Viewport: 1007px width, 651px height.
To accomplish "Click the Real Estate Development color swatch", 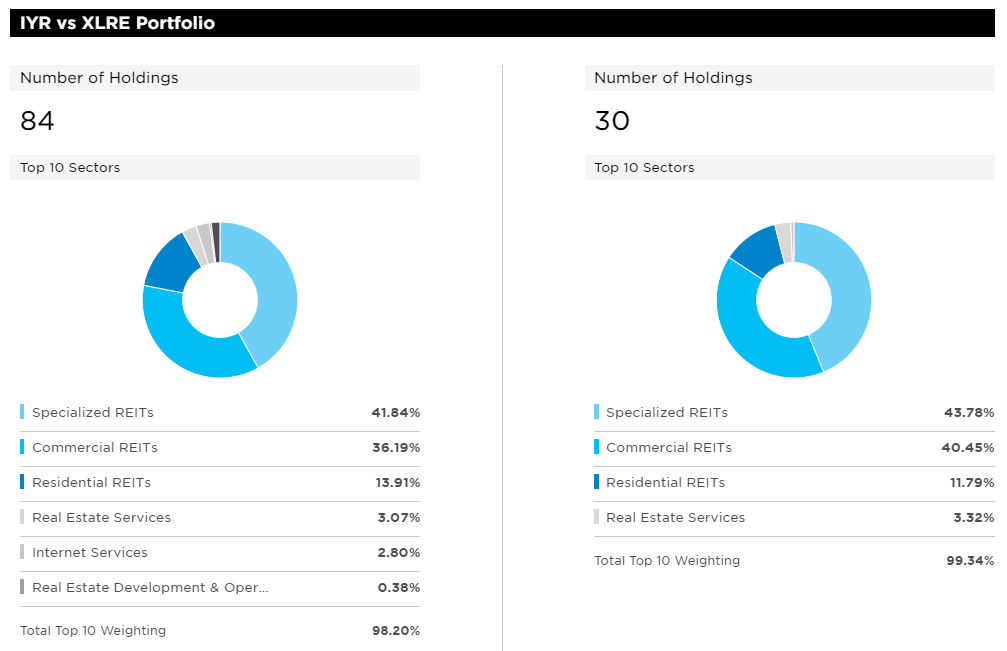I will pos(22,587).
